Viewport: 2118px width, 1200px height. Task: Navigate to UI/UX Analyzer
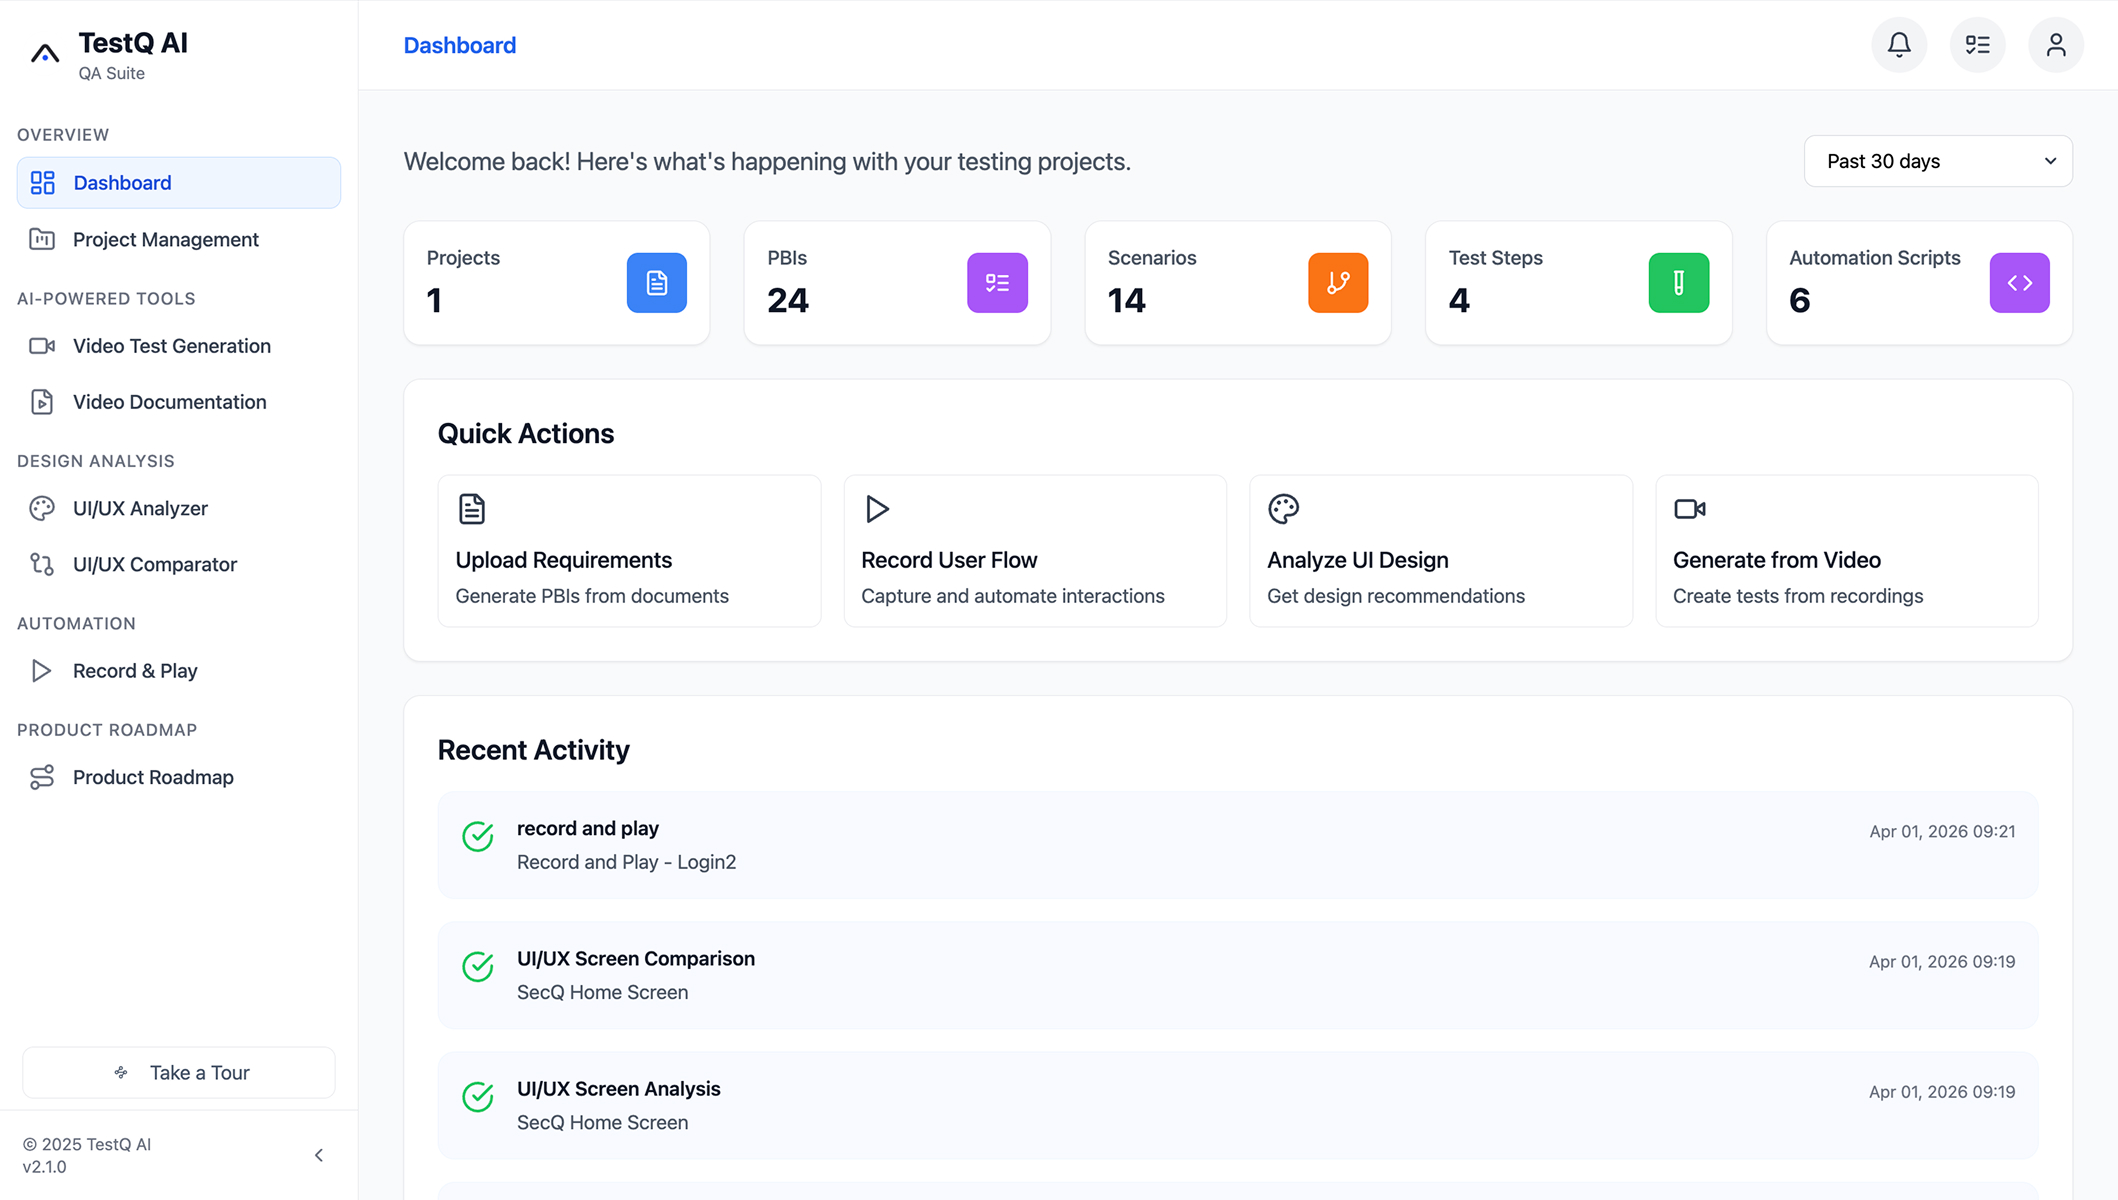click(179, 508)
